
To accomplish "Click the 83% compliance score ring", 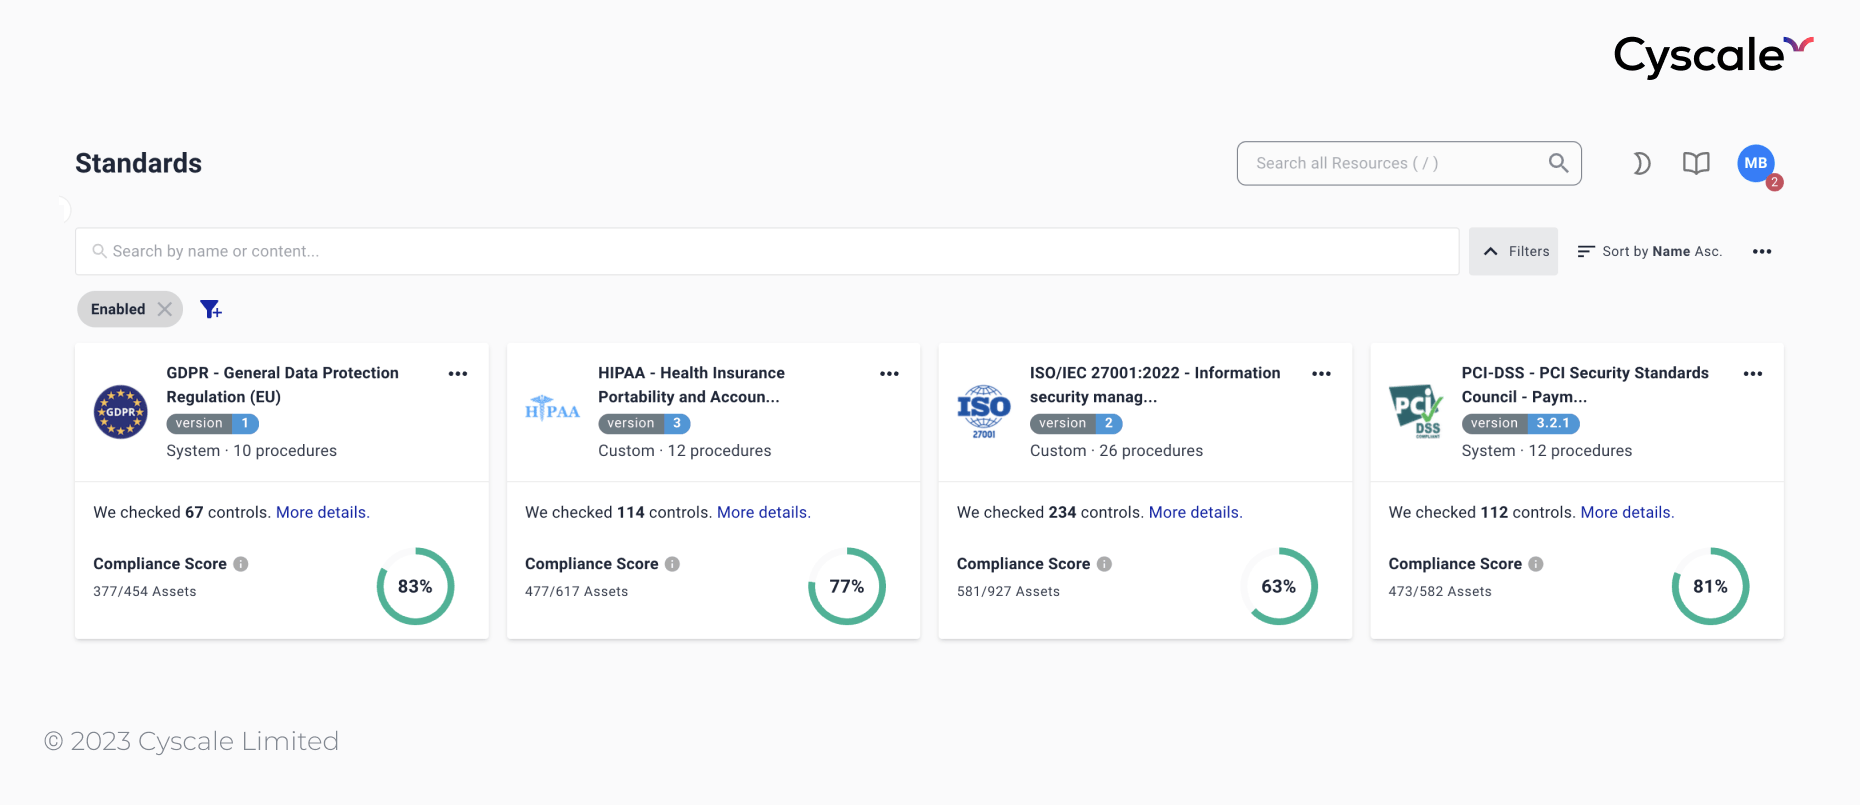I will coord(415,586).
